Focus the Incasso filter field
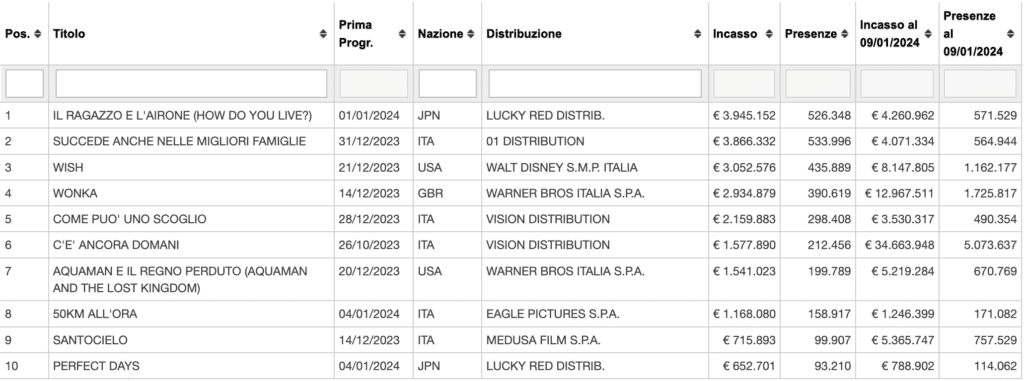This screenshot has height=381, width=1024. point(744,84)
